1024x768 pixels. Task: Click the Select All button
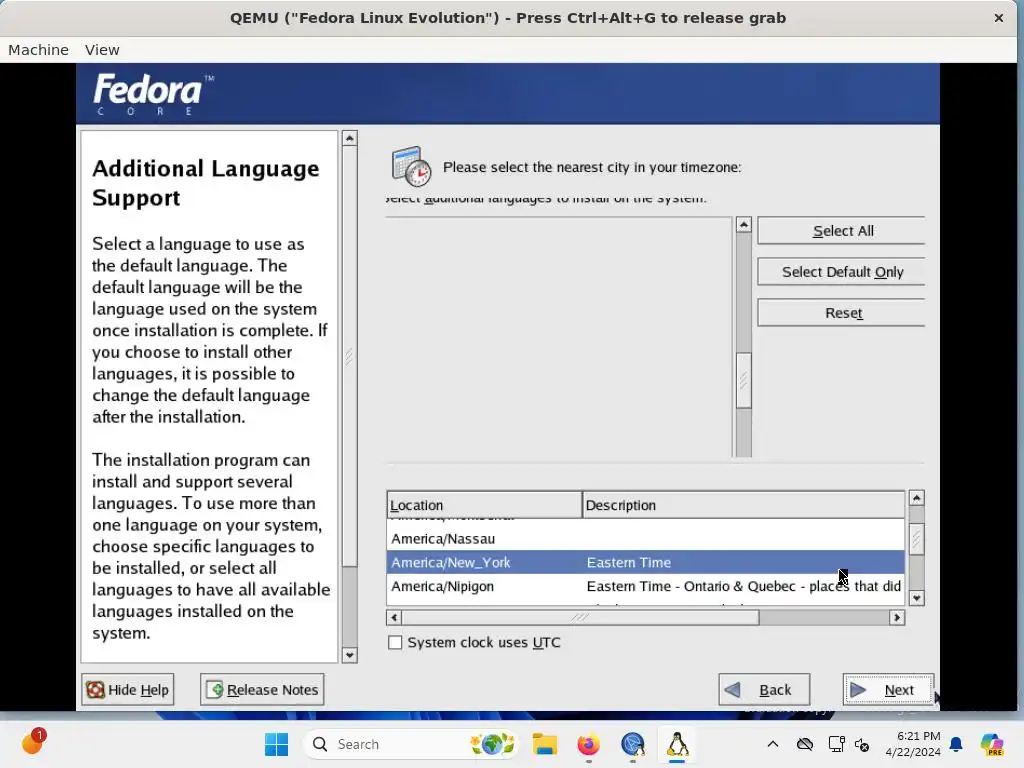[841, 231]
